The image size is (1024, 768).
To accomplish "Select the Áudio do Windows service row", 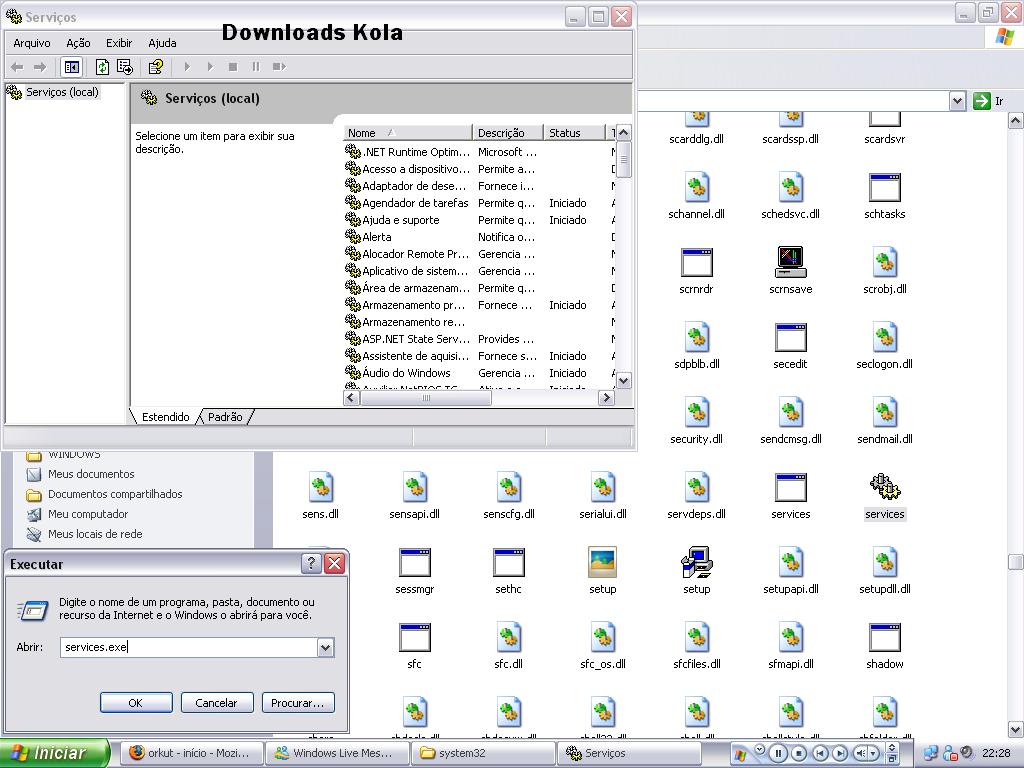I will (479, 373).
